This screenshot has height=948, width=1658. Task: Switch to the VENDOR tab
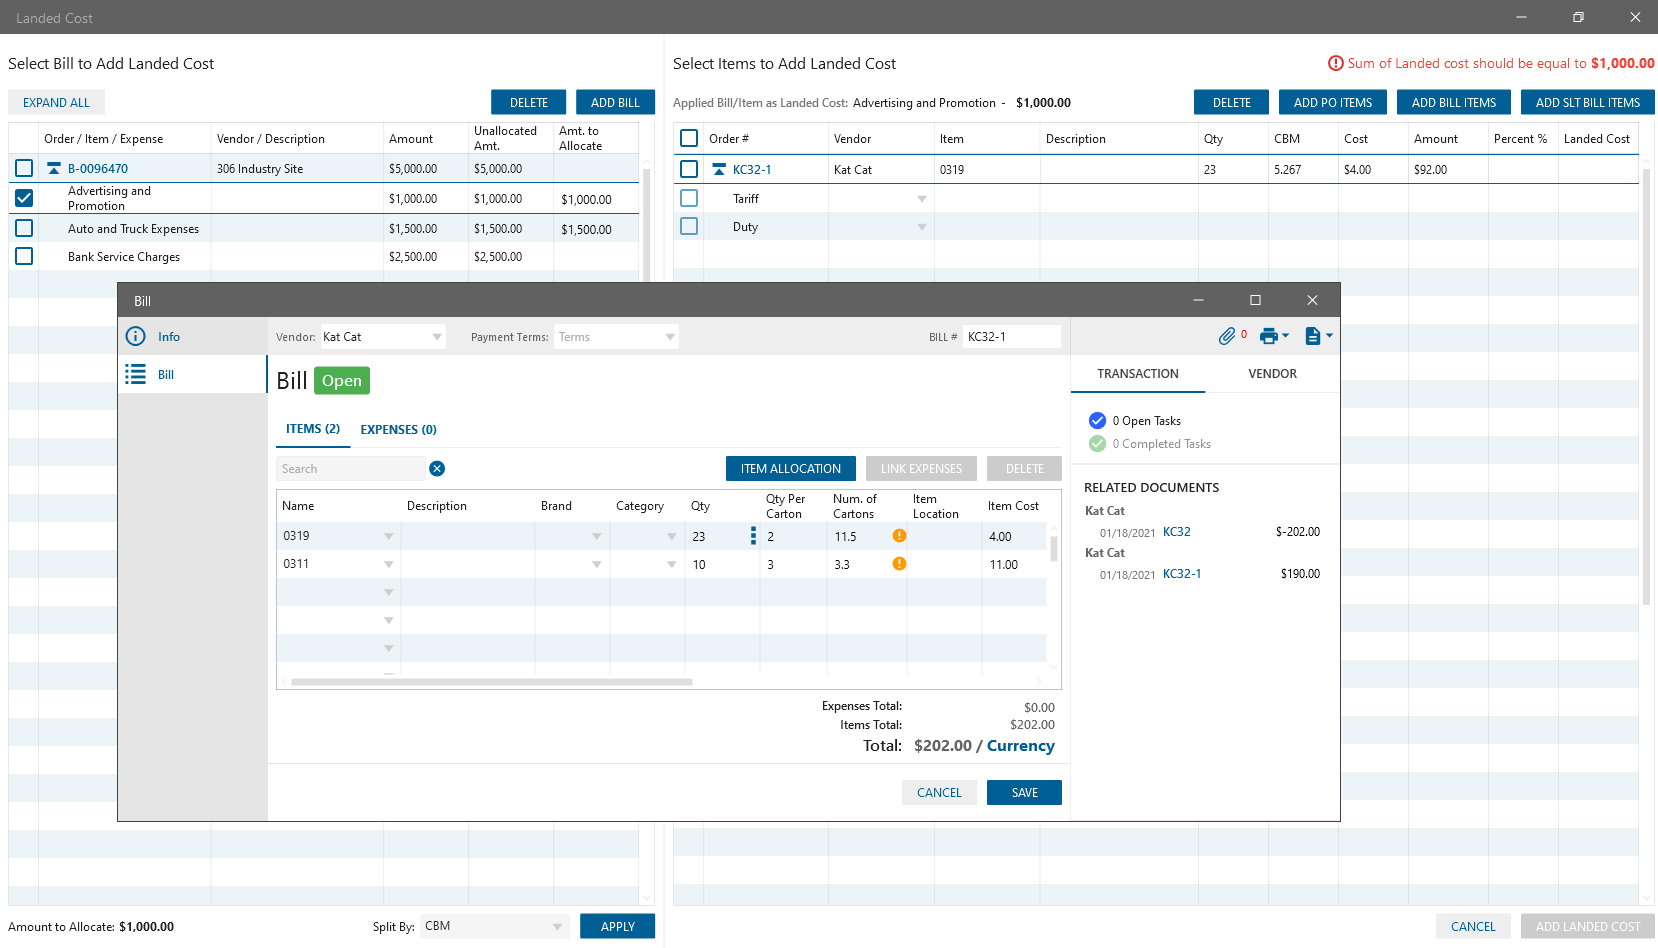pos(1272,374)
